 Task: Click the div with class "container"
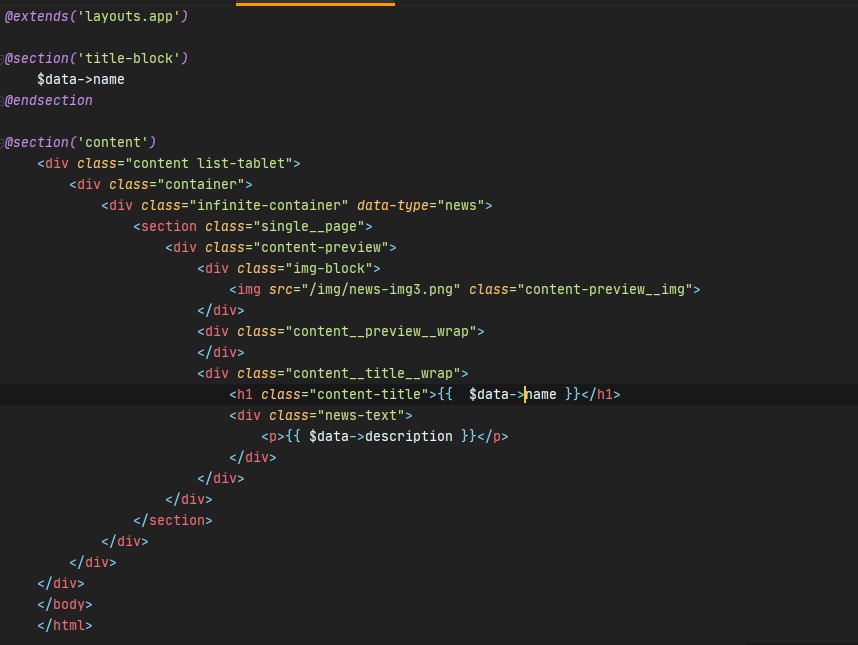click(x=161, y=184)
